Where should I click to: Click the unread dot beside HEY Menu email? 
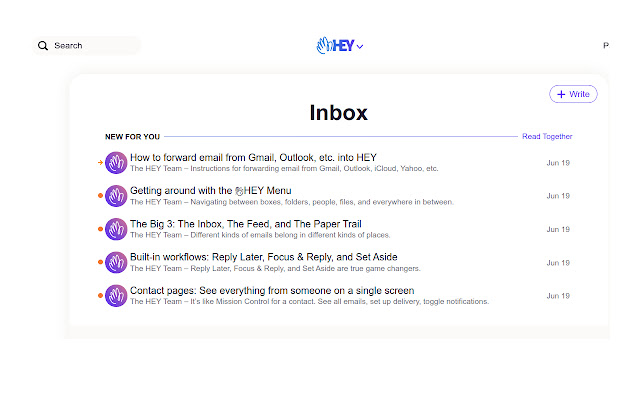[100, 196]
